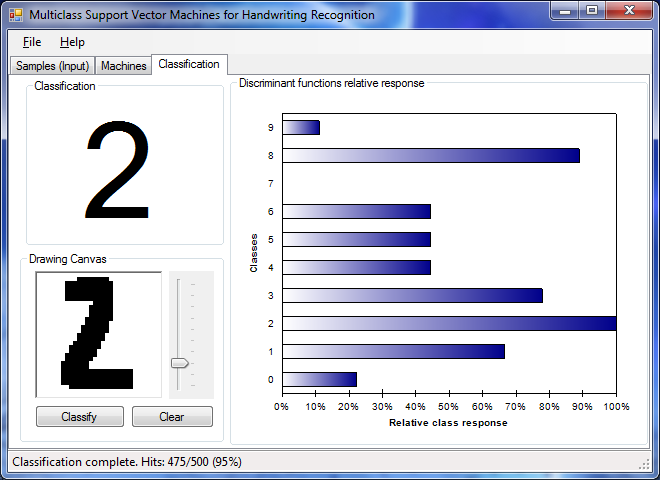The width and height of the screenshot is (660, 480).
Task: Maximize the application window
Action: pyautogui.click(x=592, y=11)
